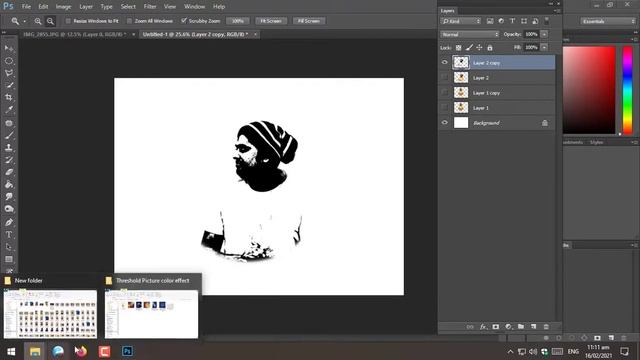Select the Elliptical Marquee tool
The width and height of the screenshot is (640, 360).
click(9, 61)
